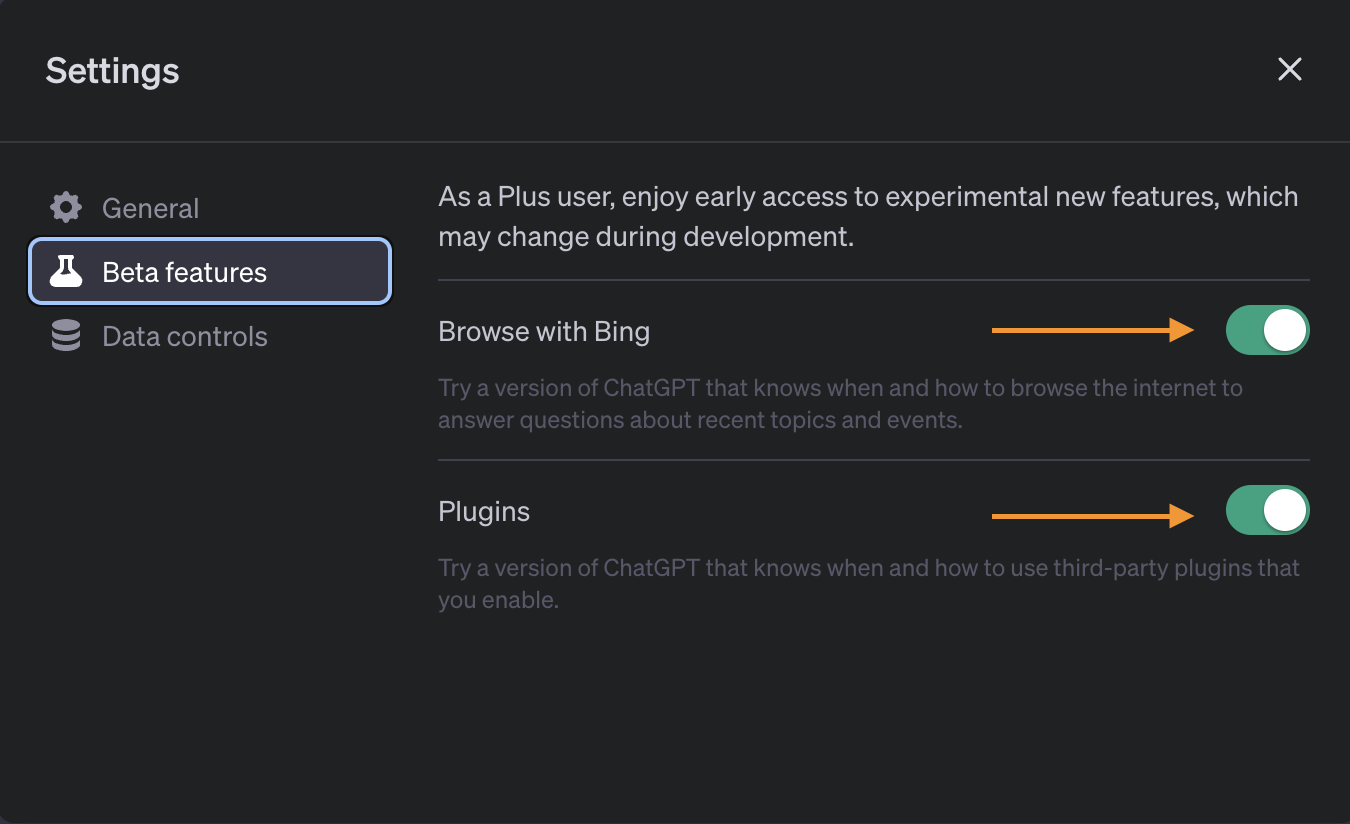Click the white knob of the Plugins switch

click(x=1285, y=511)
